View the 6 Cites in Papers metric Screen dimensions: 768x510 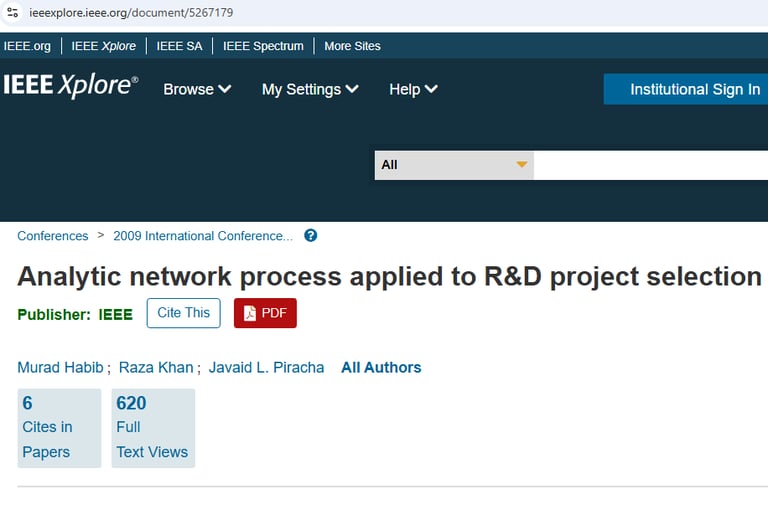[59, 428]
